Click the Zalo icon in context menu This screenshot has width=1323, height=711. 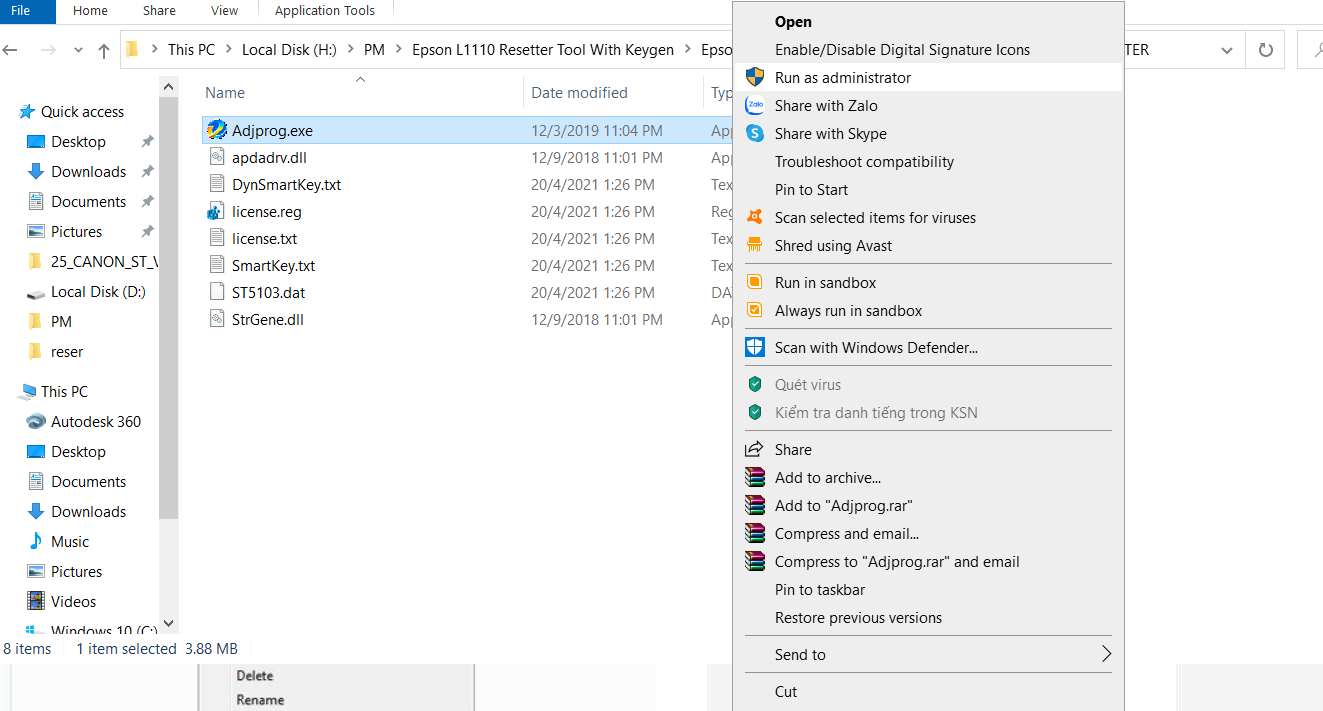click(x=755, y=106)
